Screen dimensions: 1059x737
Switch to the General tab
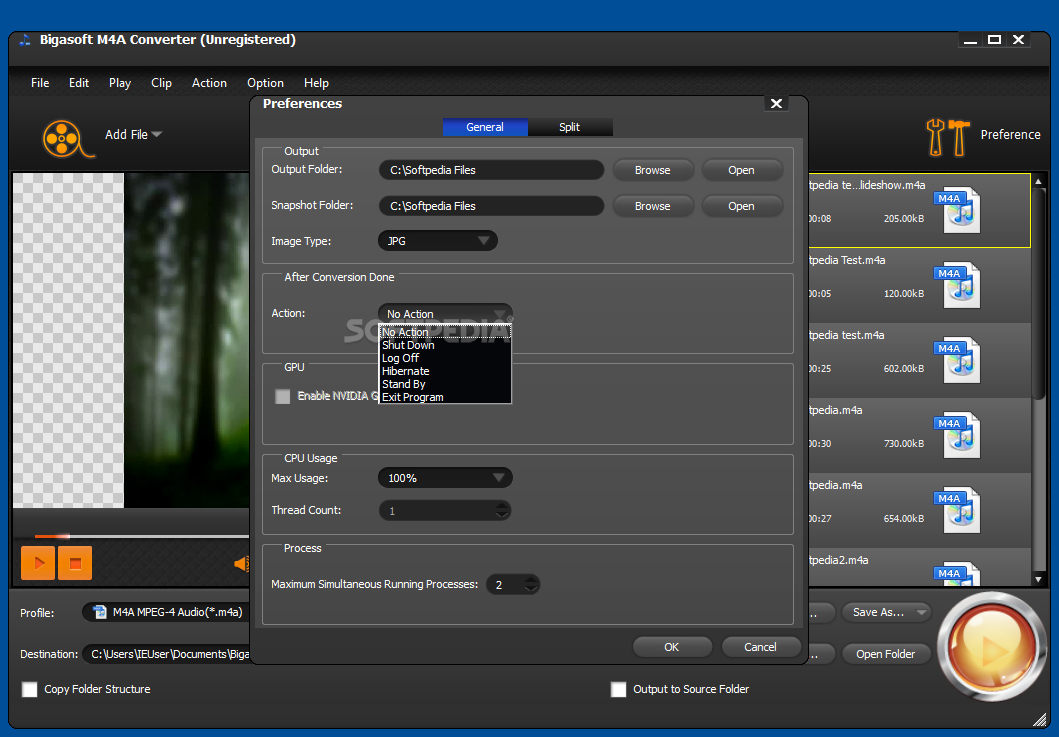pyautogui.click(x=485, y=127)
